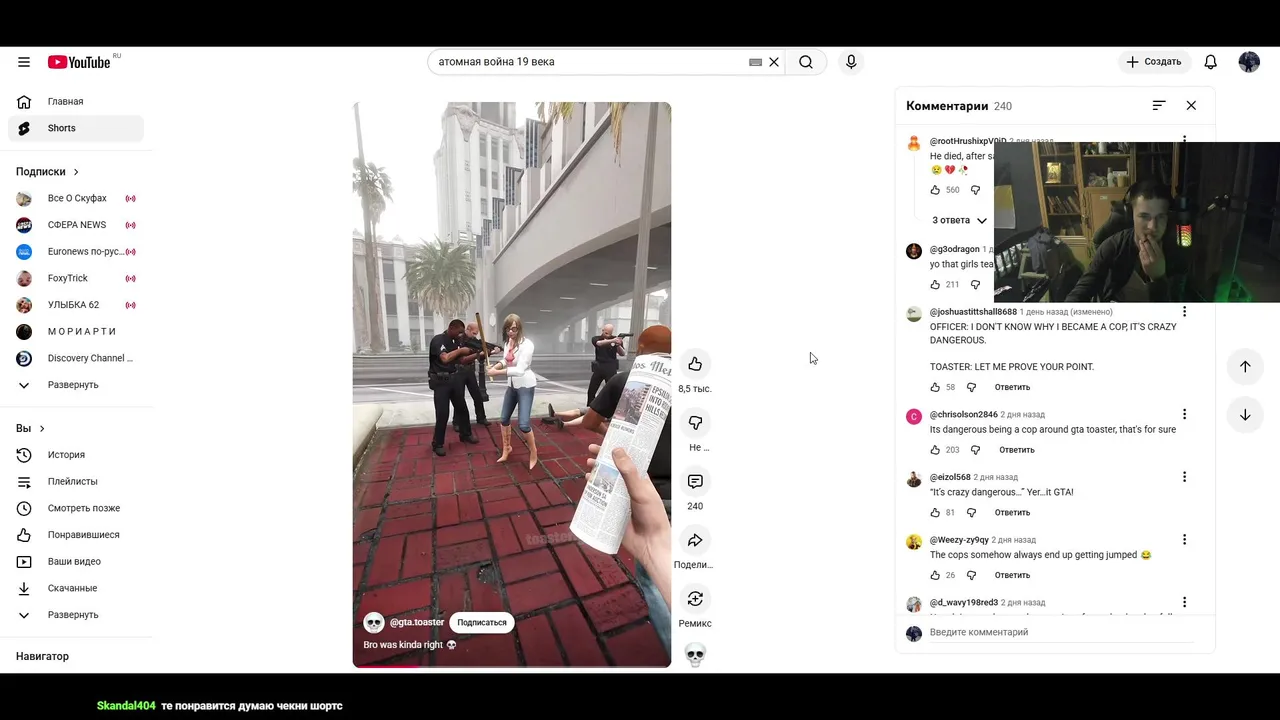The width and height of the screenshot is (1280, 720).
Task: Click the Создать button
Action: [1154, 62]
